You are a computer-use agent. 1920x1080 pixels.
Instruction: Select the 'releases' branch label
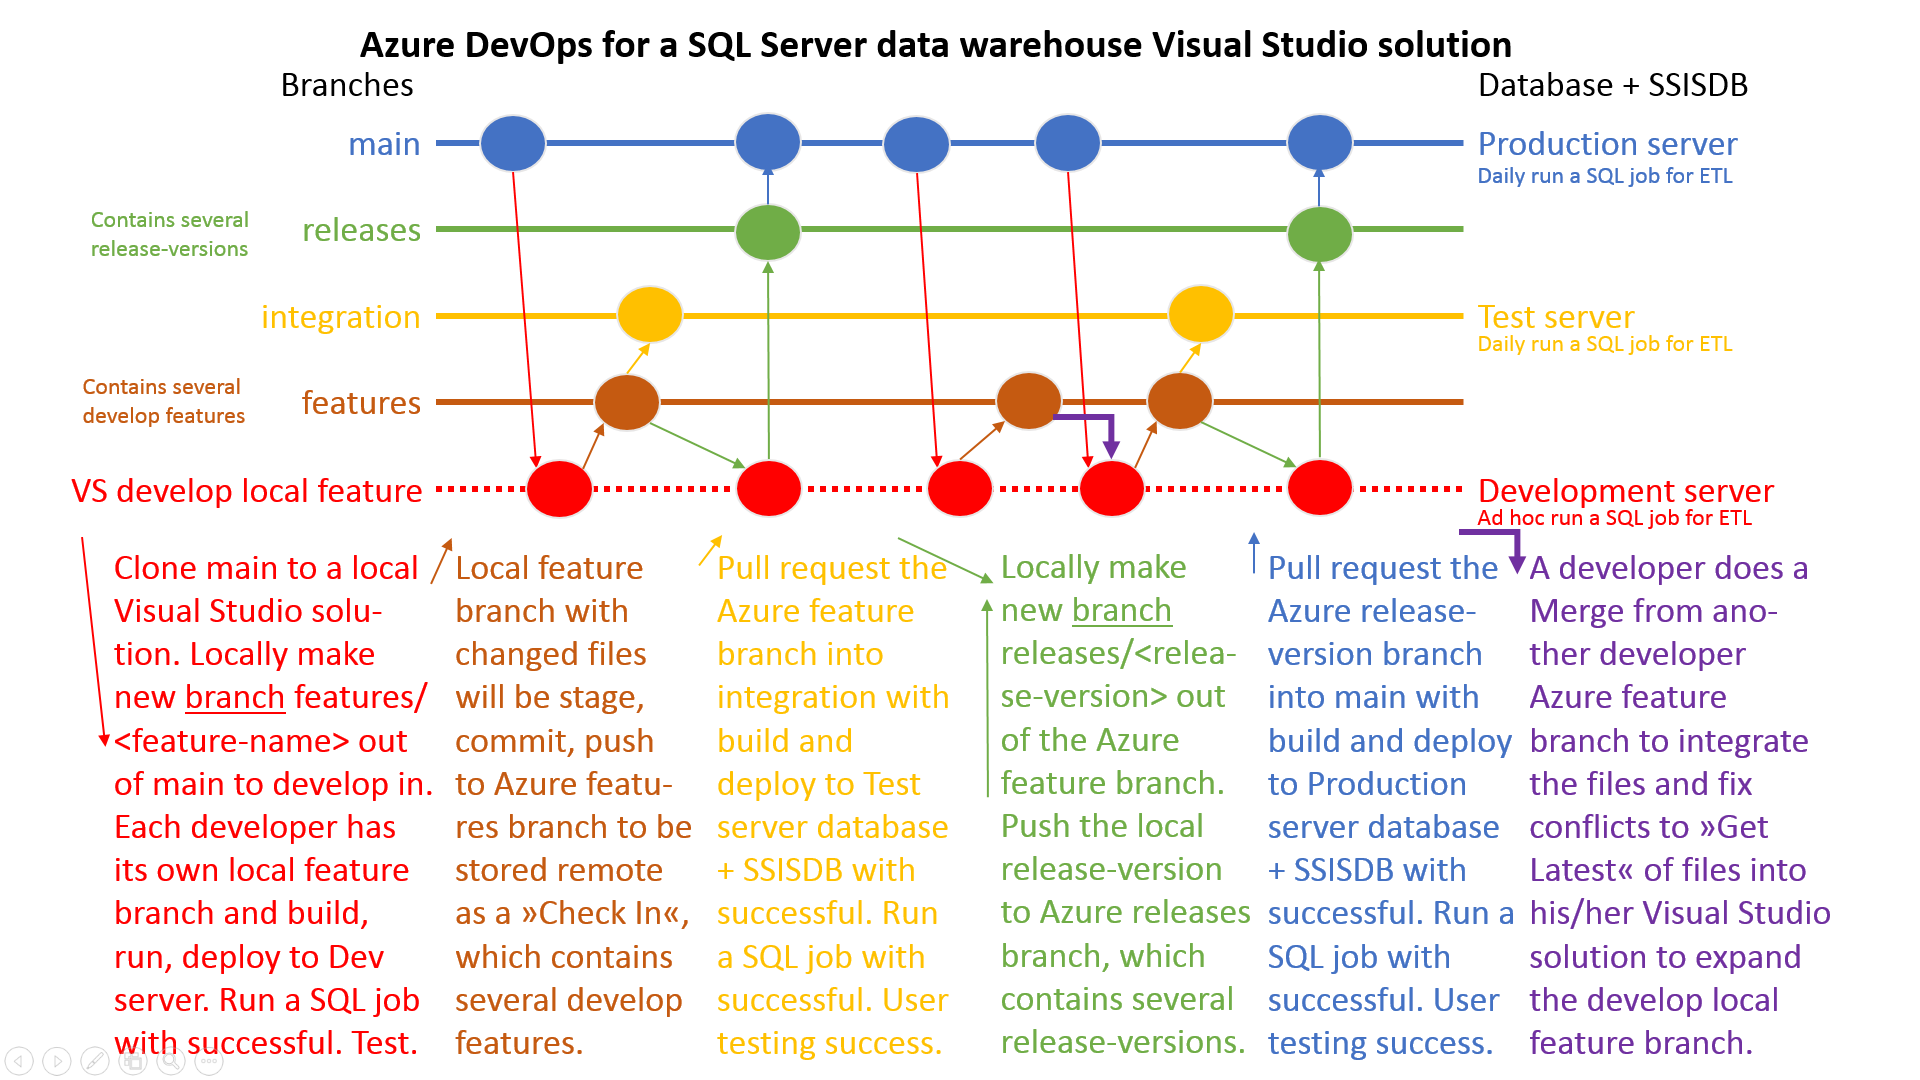361,230
